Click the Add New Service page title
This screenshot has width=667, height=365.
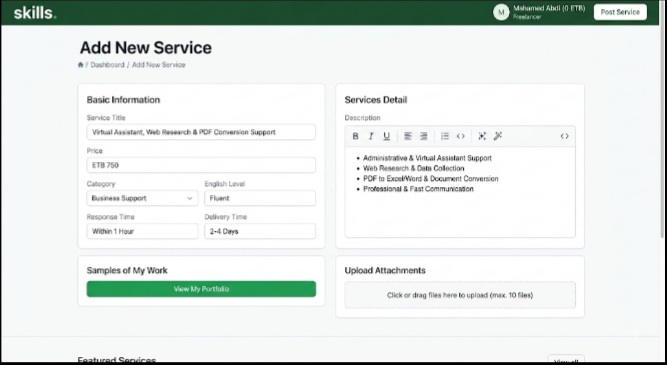click(145, 48)
